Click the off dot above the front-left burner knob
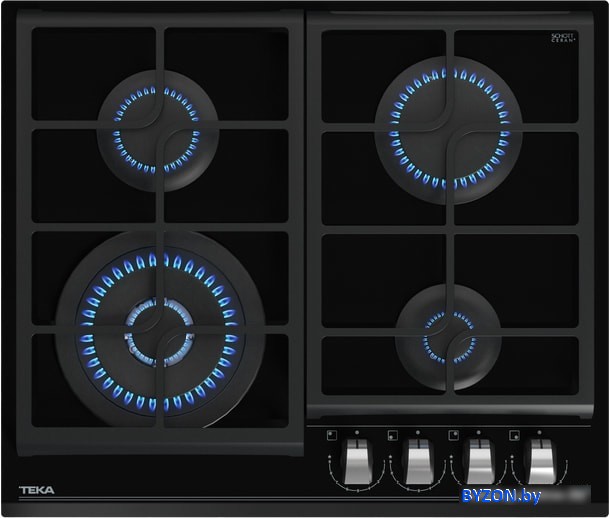 [x=418, y=432]
